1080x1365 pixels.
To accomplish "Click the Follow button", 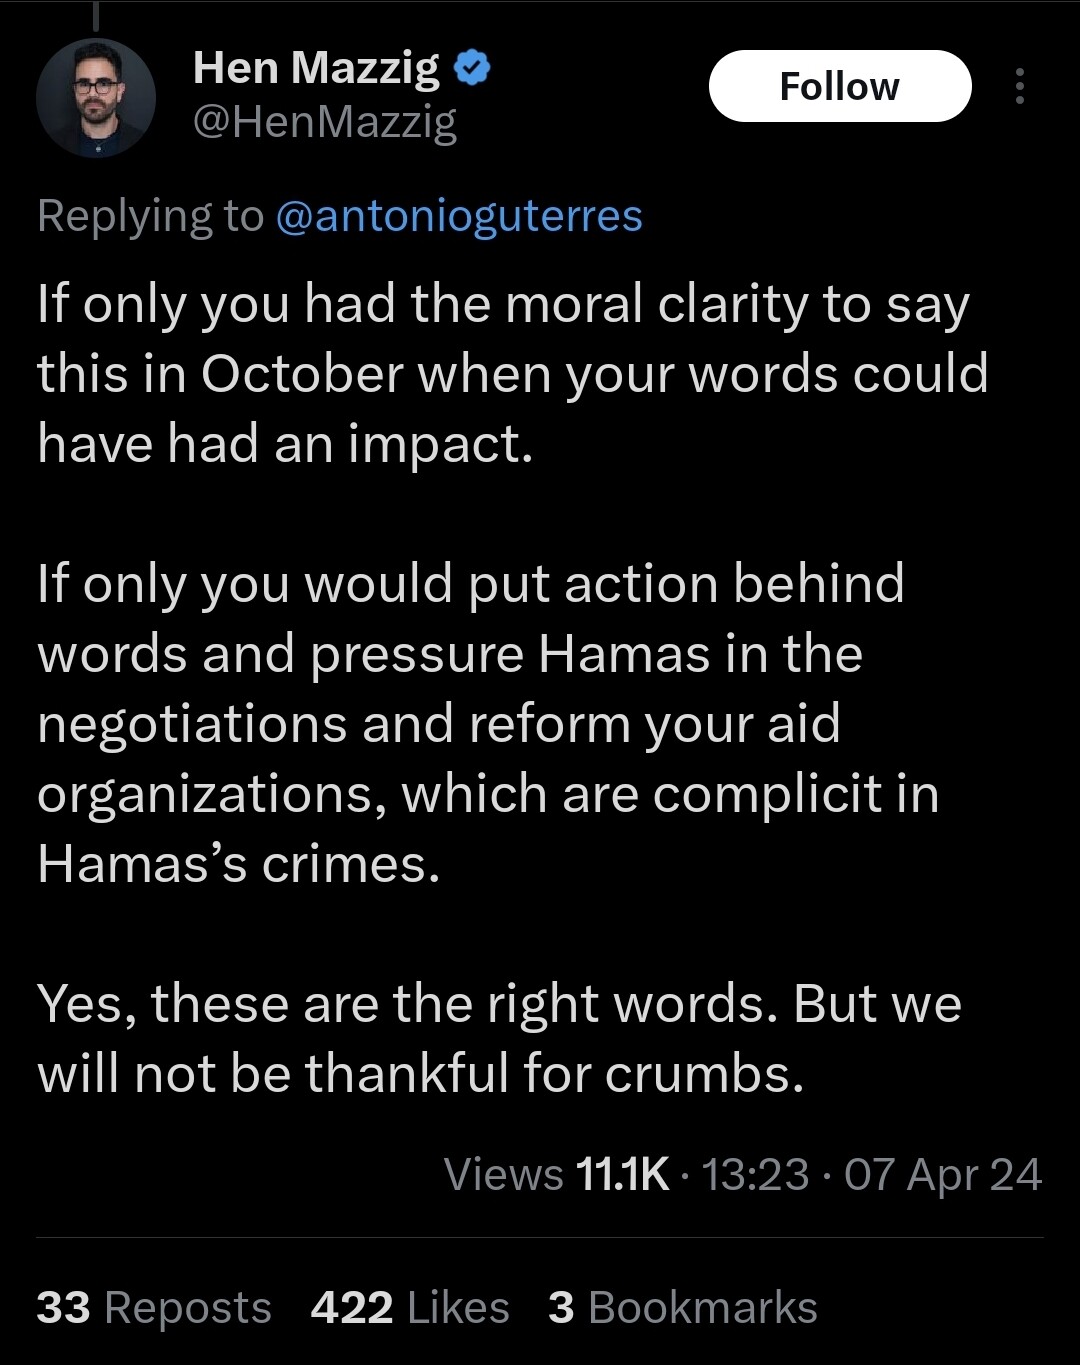I will 839,86.
